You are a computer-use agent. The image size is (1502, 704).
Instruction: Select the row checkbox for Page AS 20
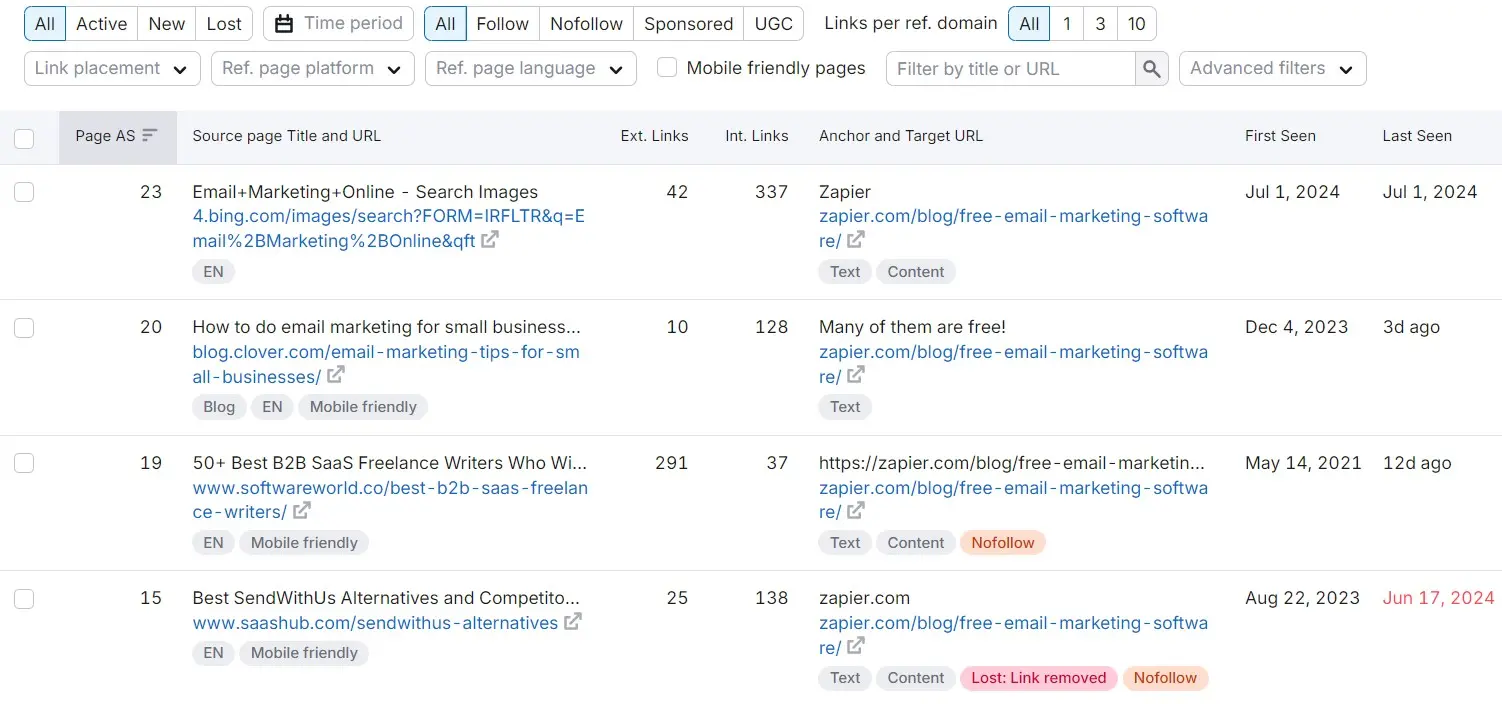[x=24, y=327]
